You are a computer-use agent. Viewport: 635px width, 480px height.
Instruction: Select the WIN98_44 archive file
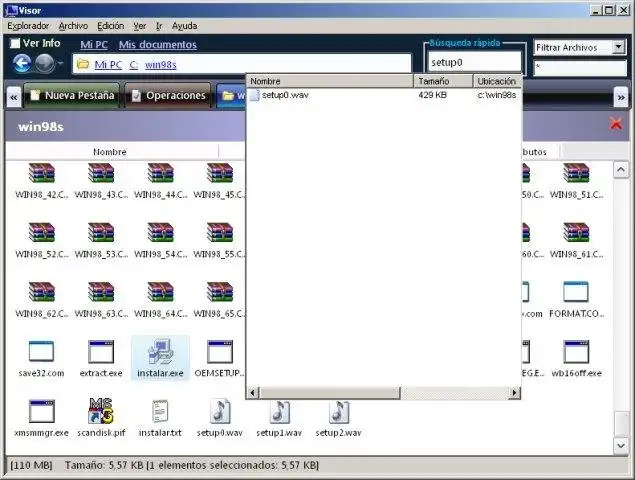pos(160,181)
